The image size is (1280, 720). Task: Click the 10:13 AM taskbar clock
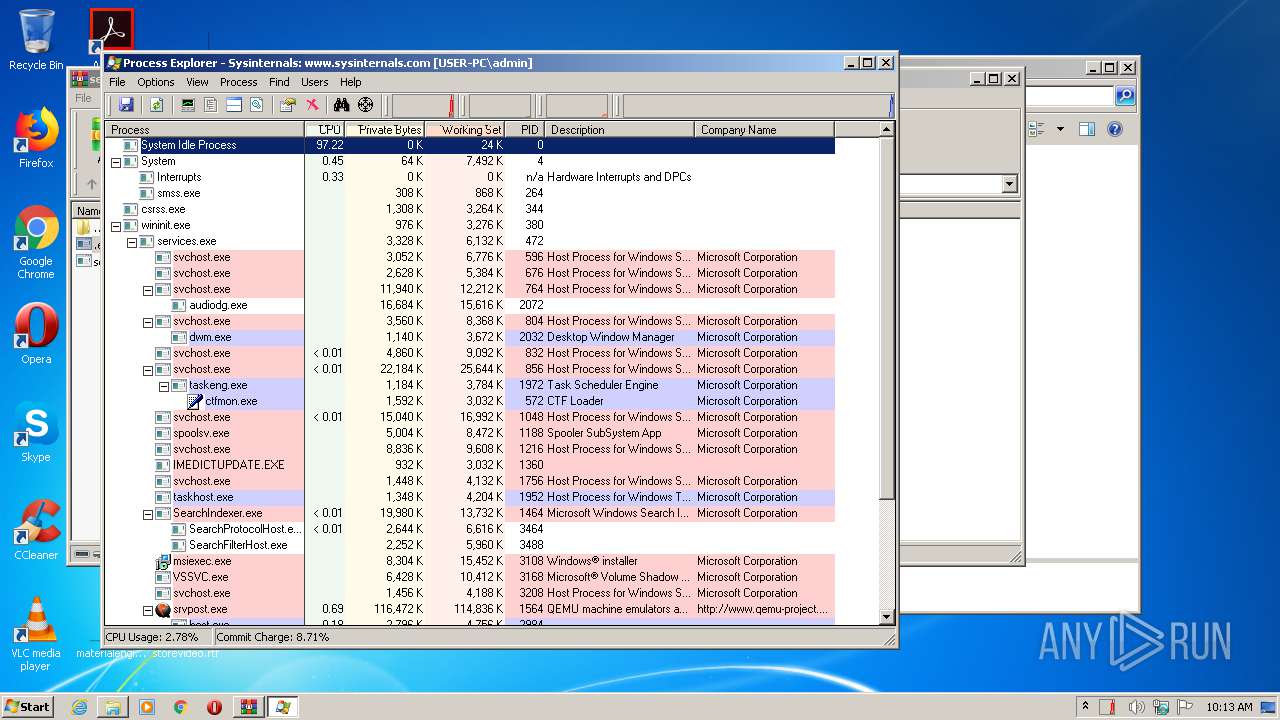1229,706
